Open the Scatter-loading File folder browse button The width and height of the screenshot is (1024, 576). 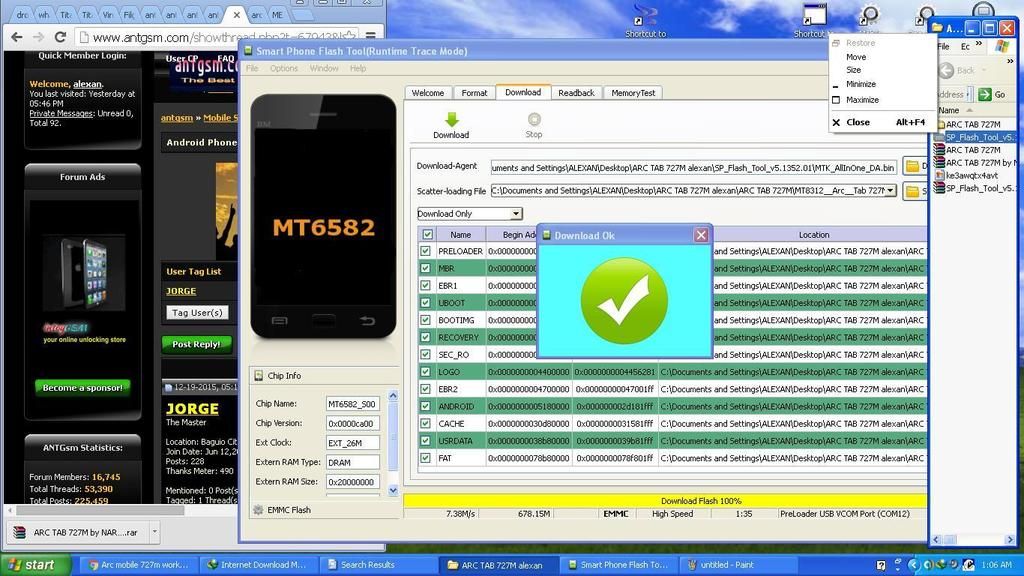[x=912, y=191]
